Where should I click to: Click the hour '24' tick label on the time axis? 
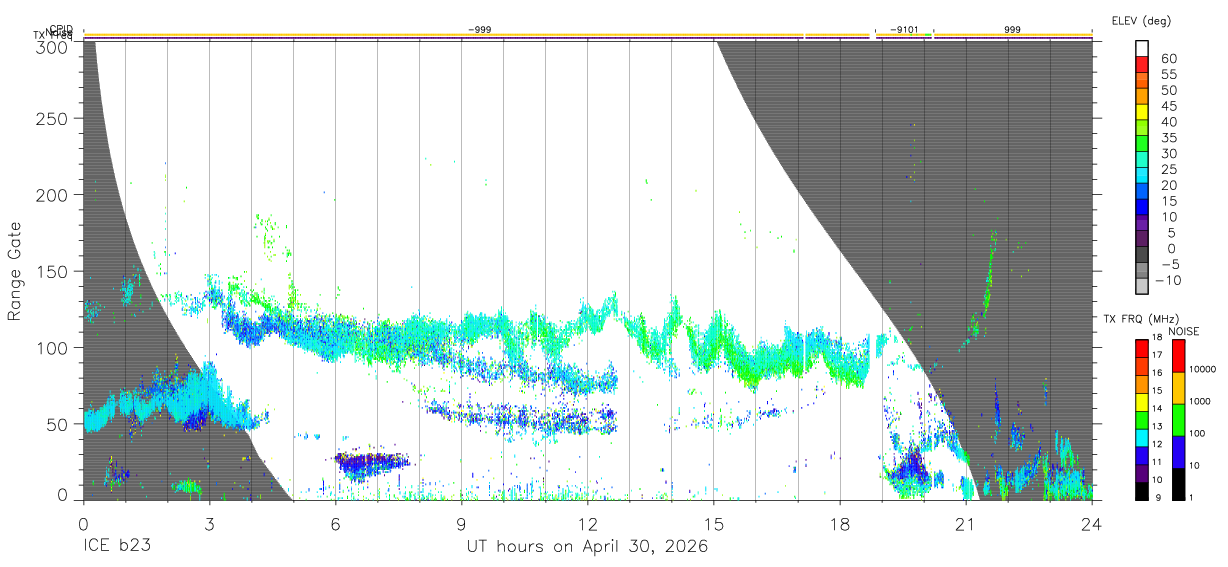click(1092, 524)
